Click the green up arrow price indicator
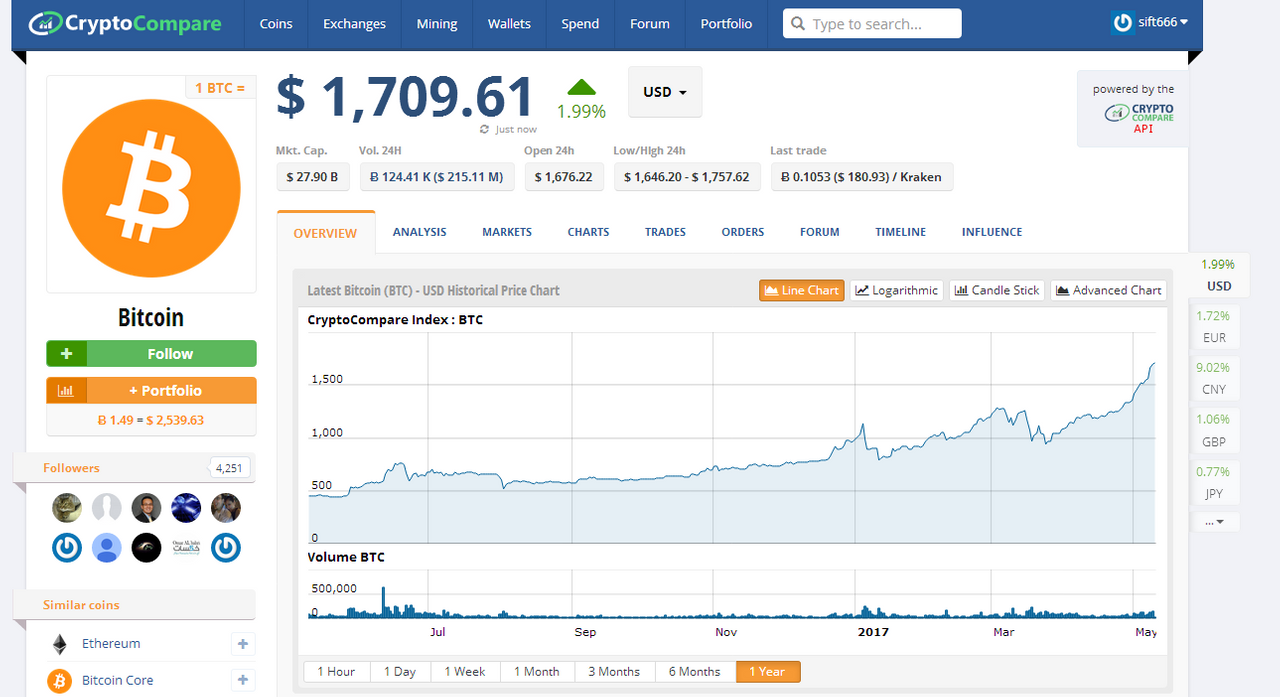The image size is (1280, 697). (581, 88)
